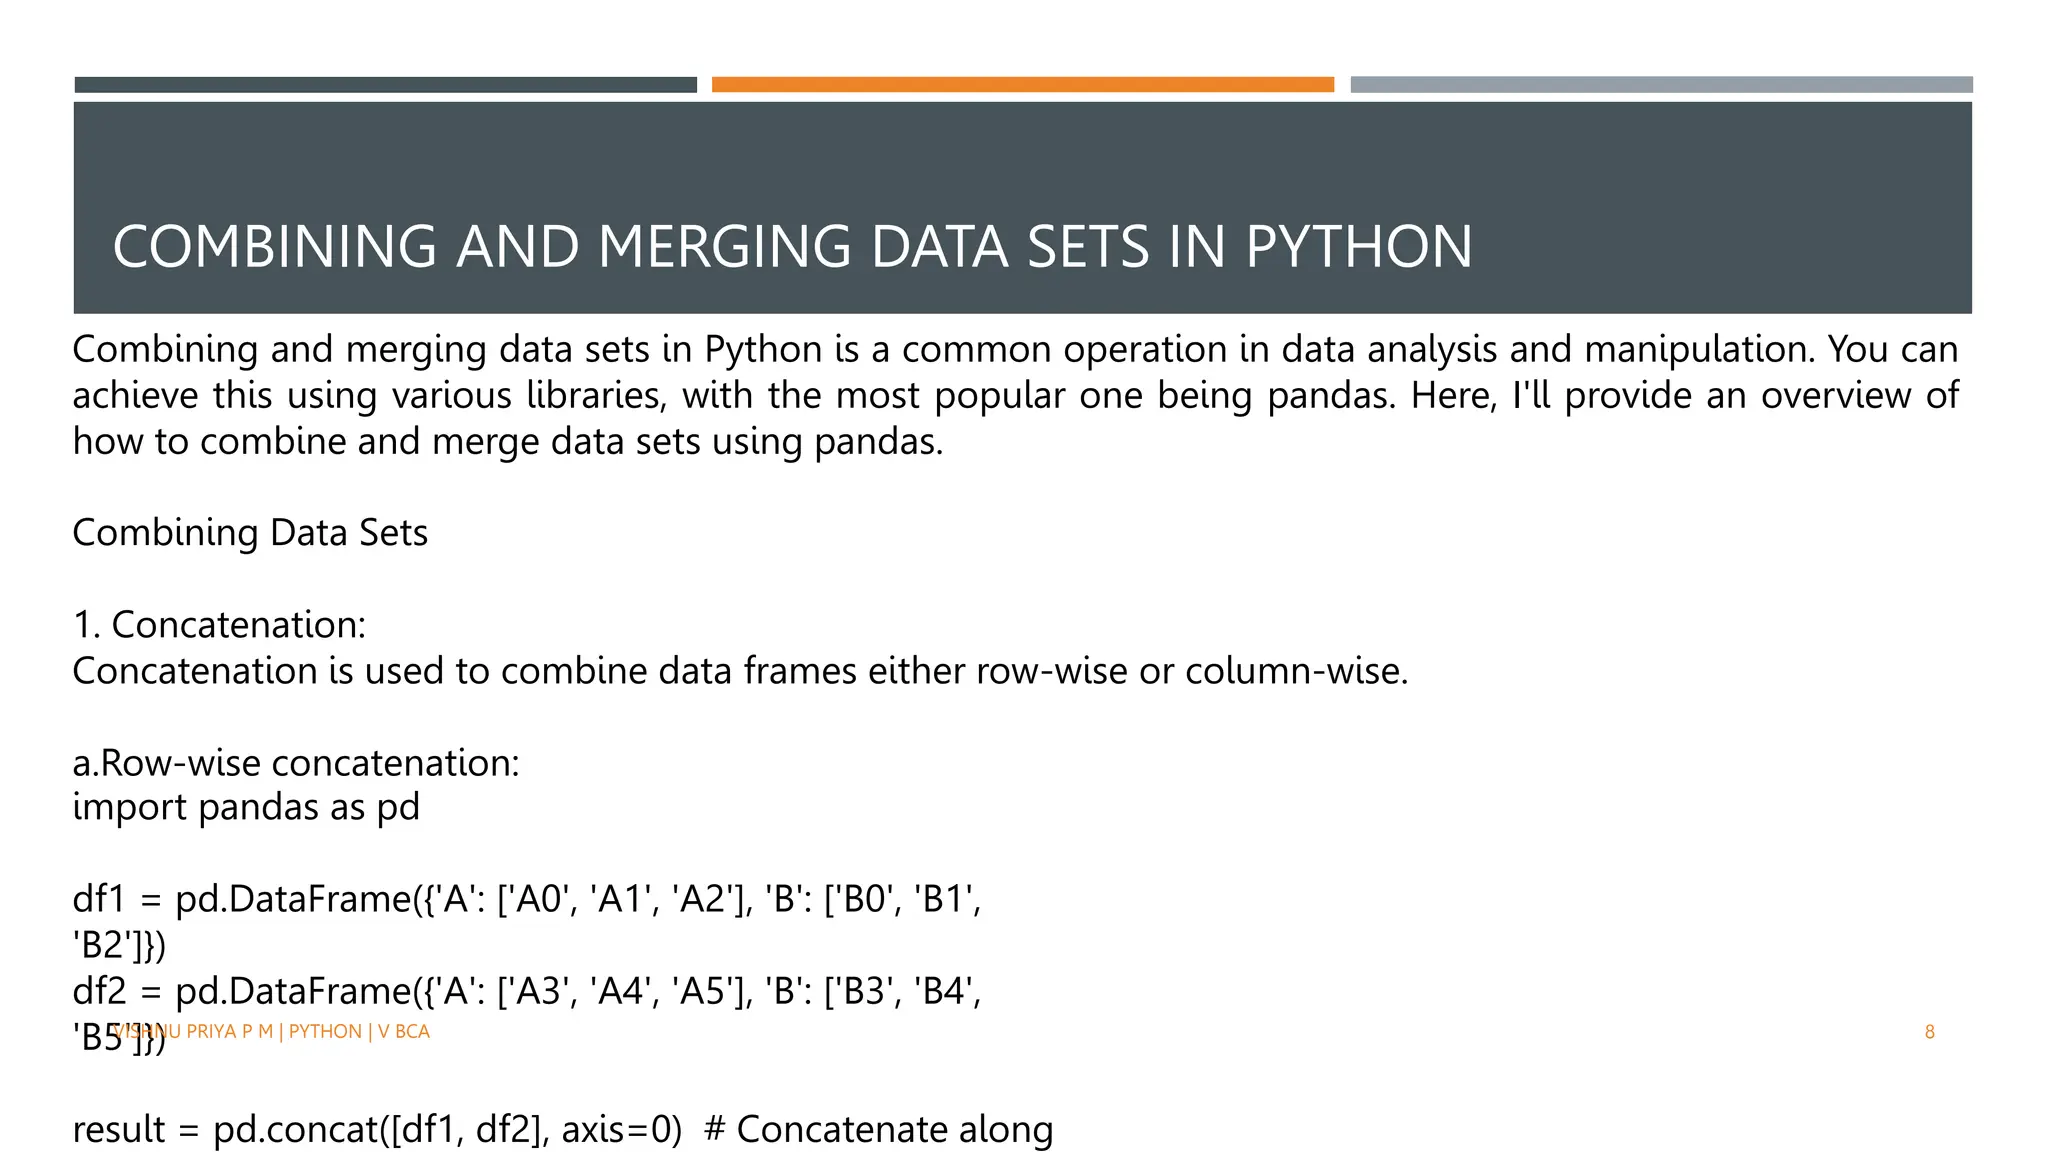Click the sentence about row-wise or column-wise
The width and height of the screenshot is (2048, 1152).
(x=740, y=671)
